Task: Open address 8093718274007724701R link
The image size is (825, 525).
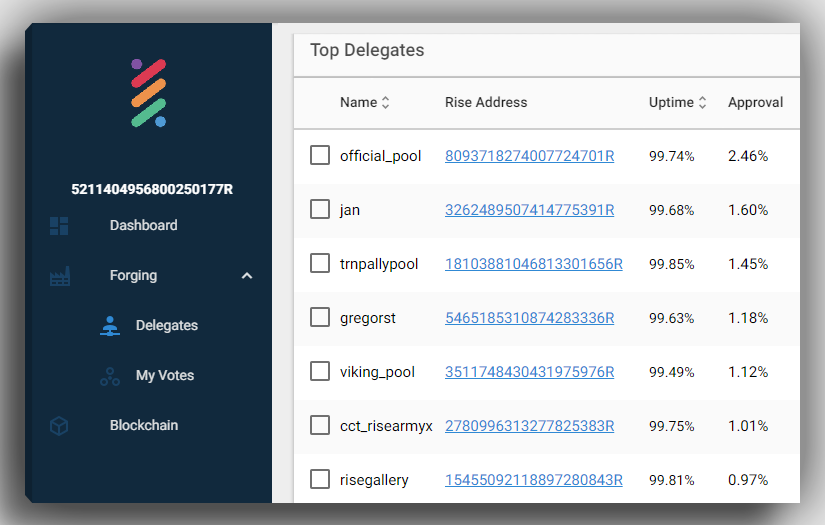Action: [529, 156]
